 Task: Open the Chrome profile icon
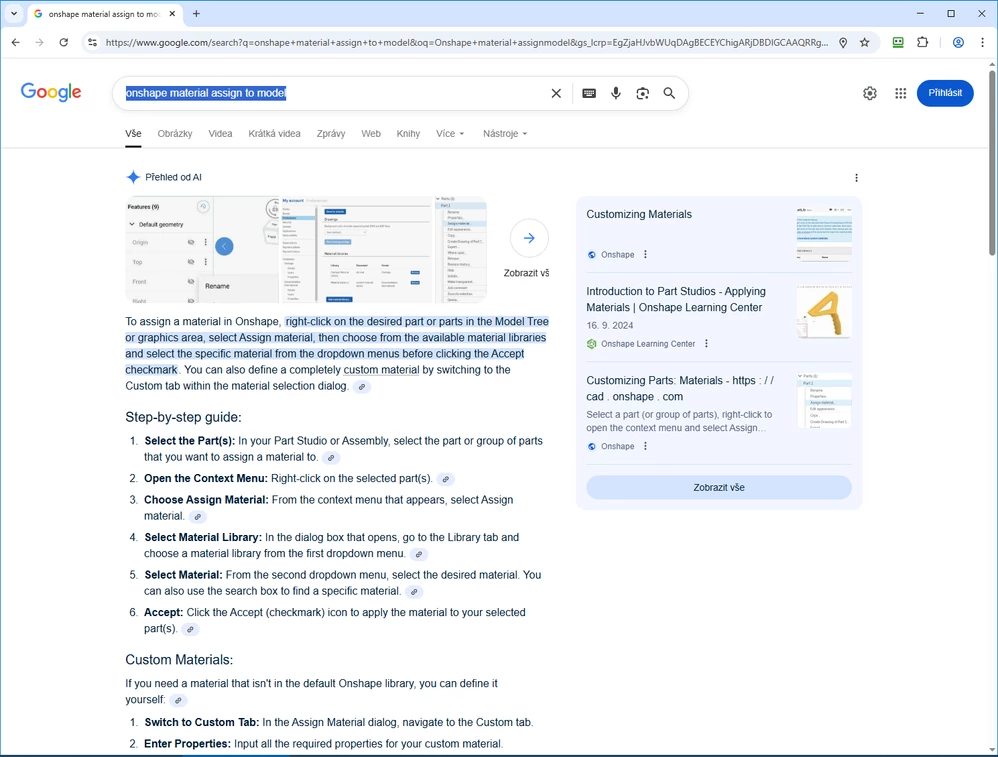(959, 42)
